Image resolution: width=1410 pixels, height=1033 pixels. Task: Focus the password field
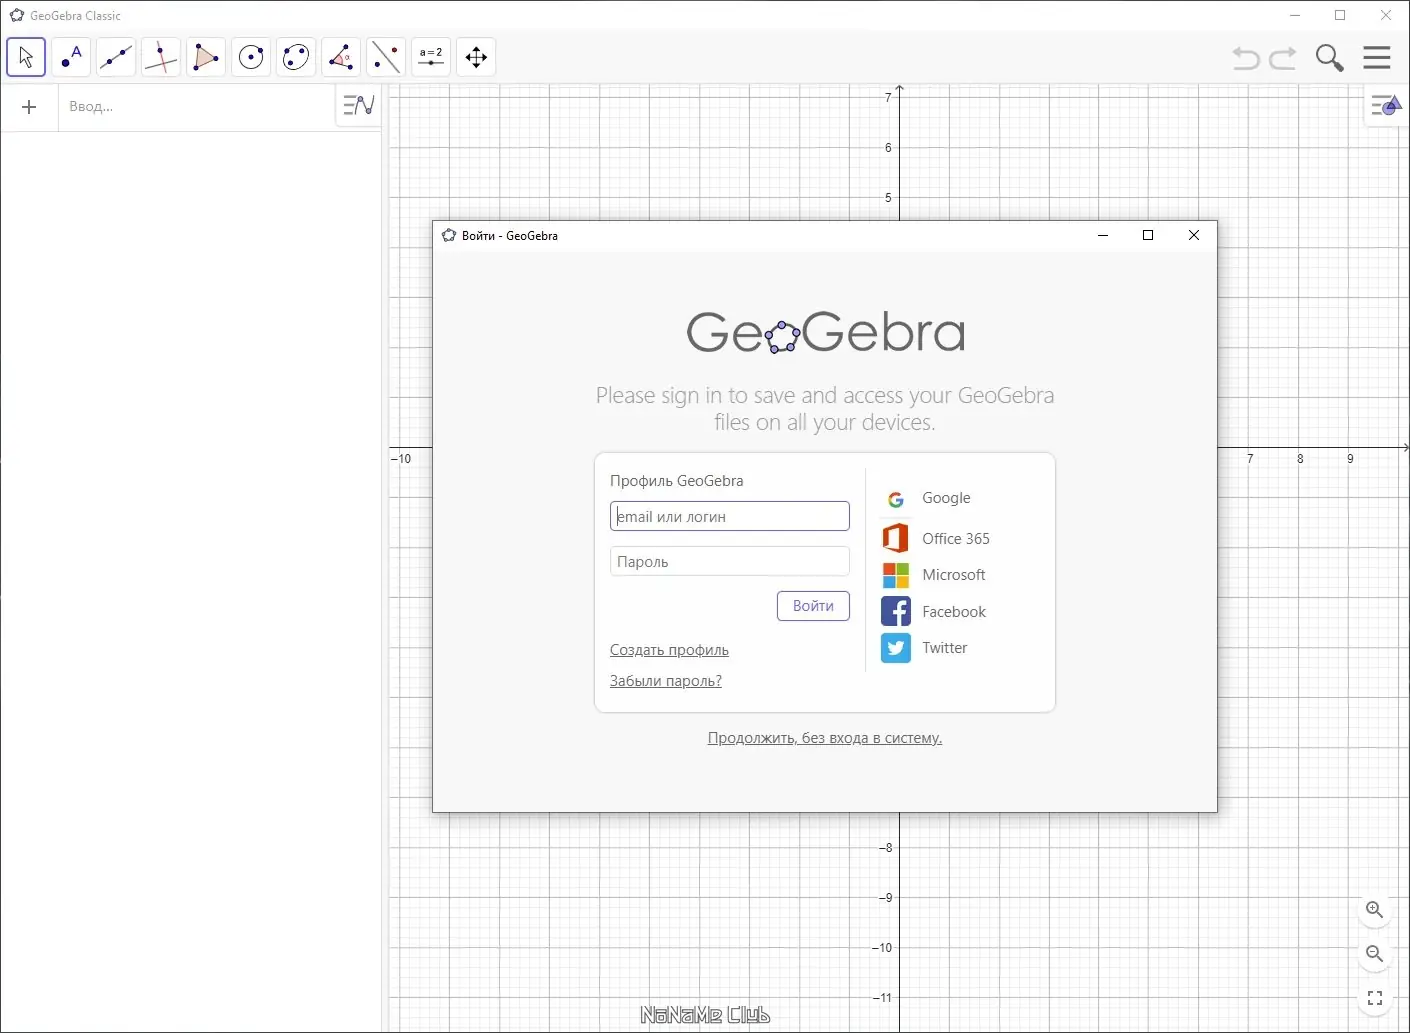(x=730, y=561)
